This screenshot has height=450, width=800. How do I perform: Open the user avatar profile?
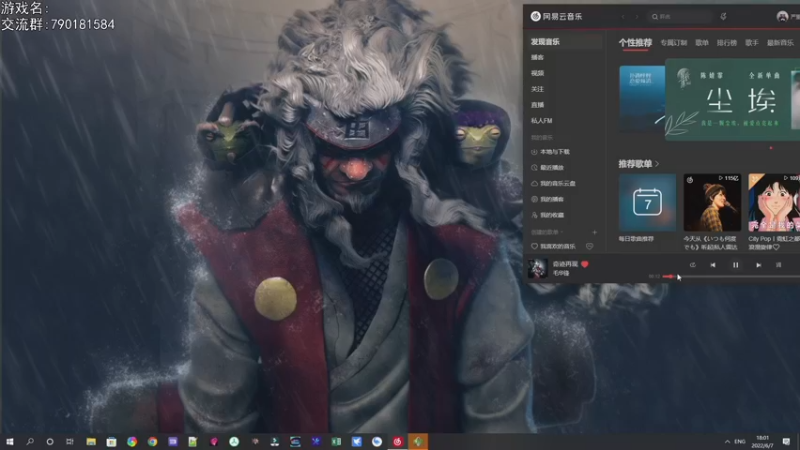point(782,17)
